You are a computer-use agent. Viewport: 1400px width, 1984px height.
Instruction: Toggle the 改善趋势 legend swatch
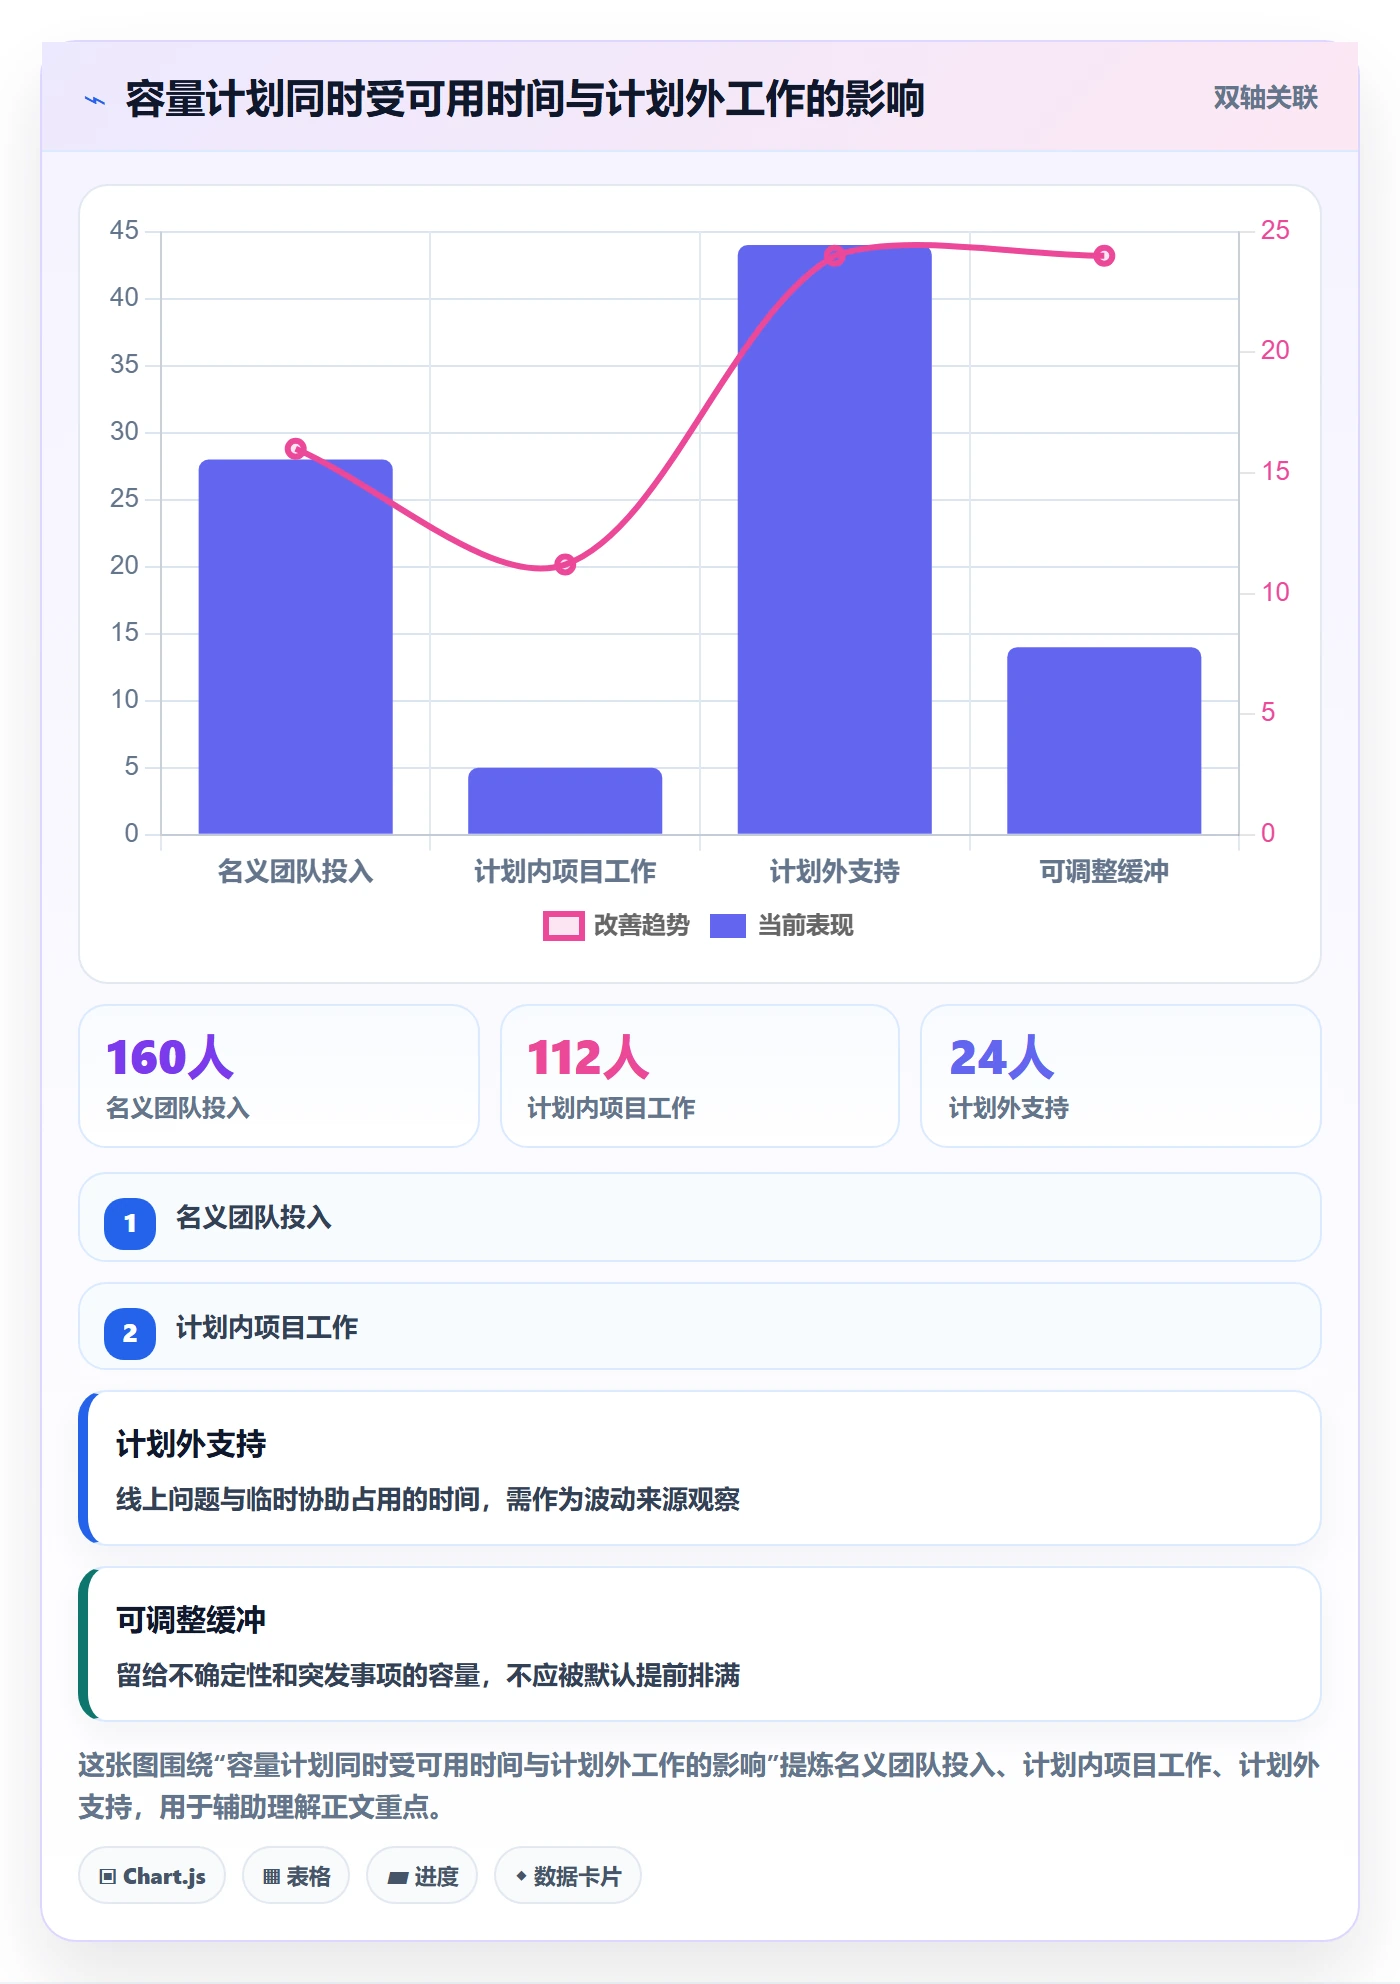click(x=563, y=926)
